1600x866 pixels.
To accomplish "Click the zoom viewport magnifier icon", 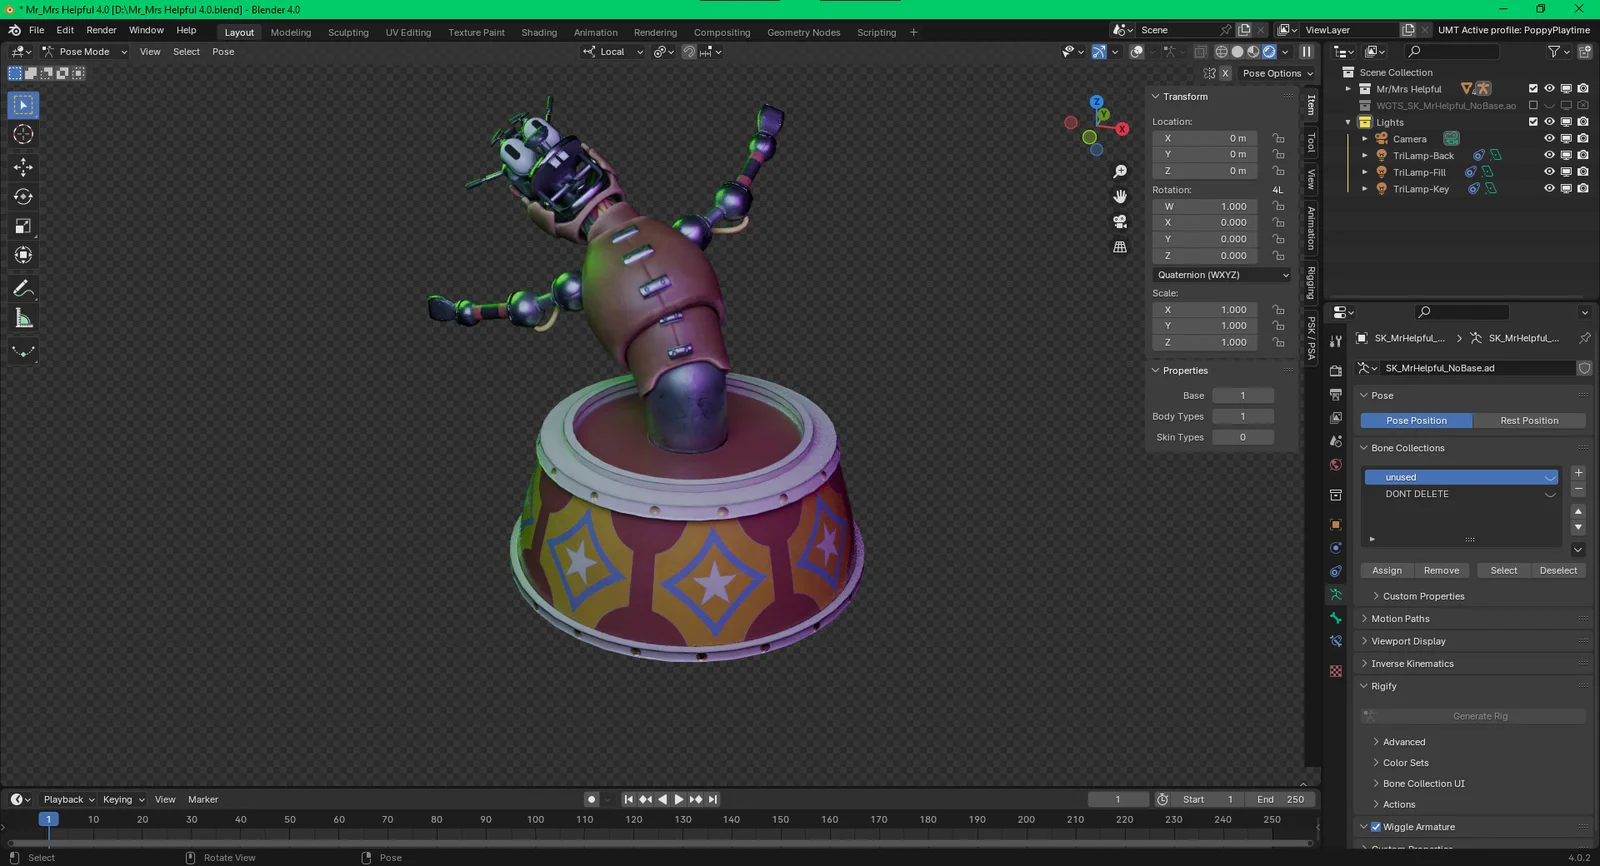I will pyautogui.click(x=1120, y=172).
